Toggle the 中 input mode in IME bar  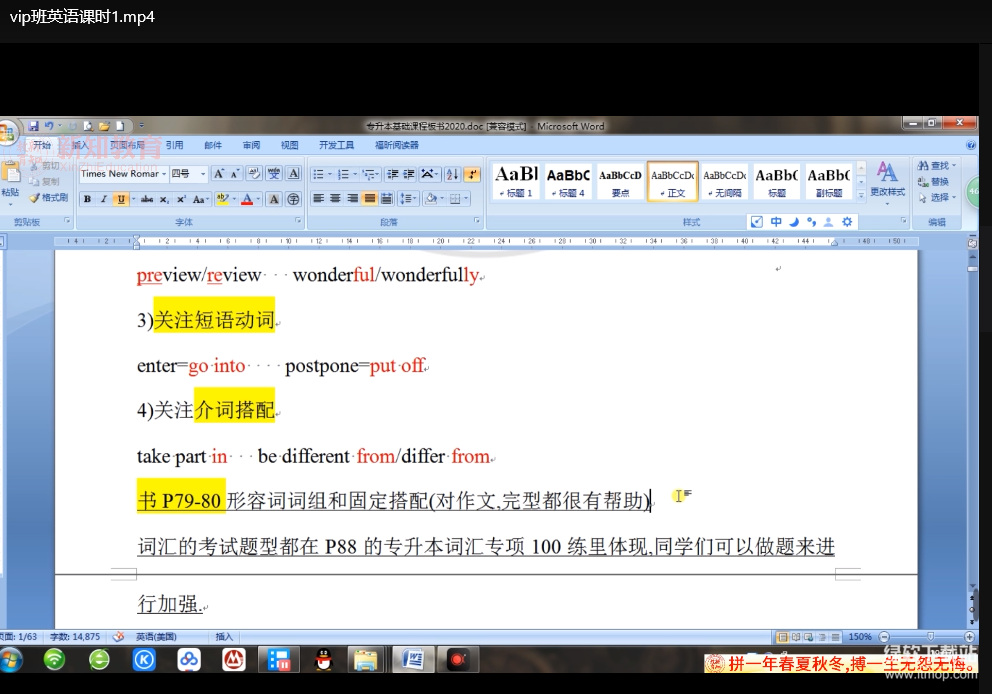tap(776, 221)
